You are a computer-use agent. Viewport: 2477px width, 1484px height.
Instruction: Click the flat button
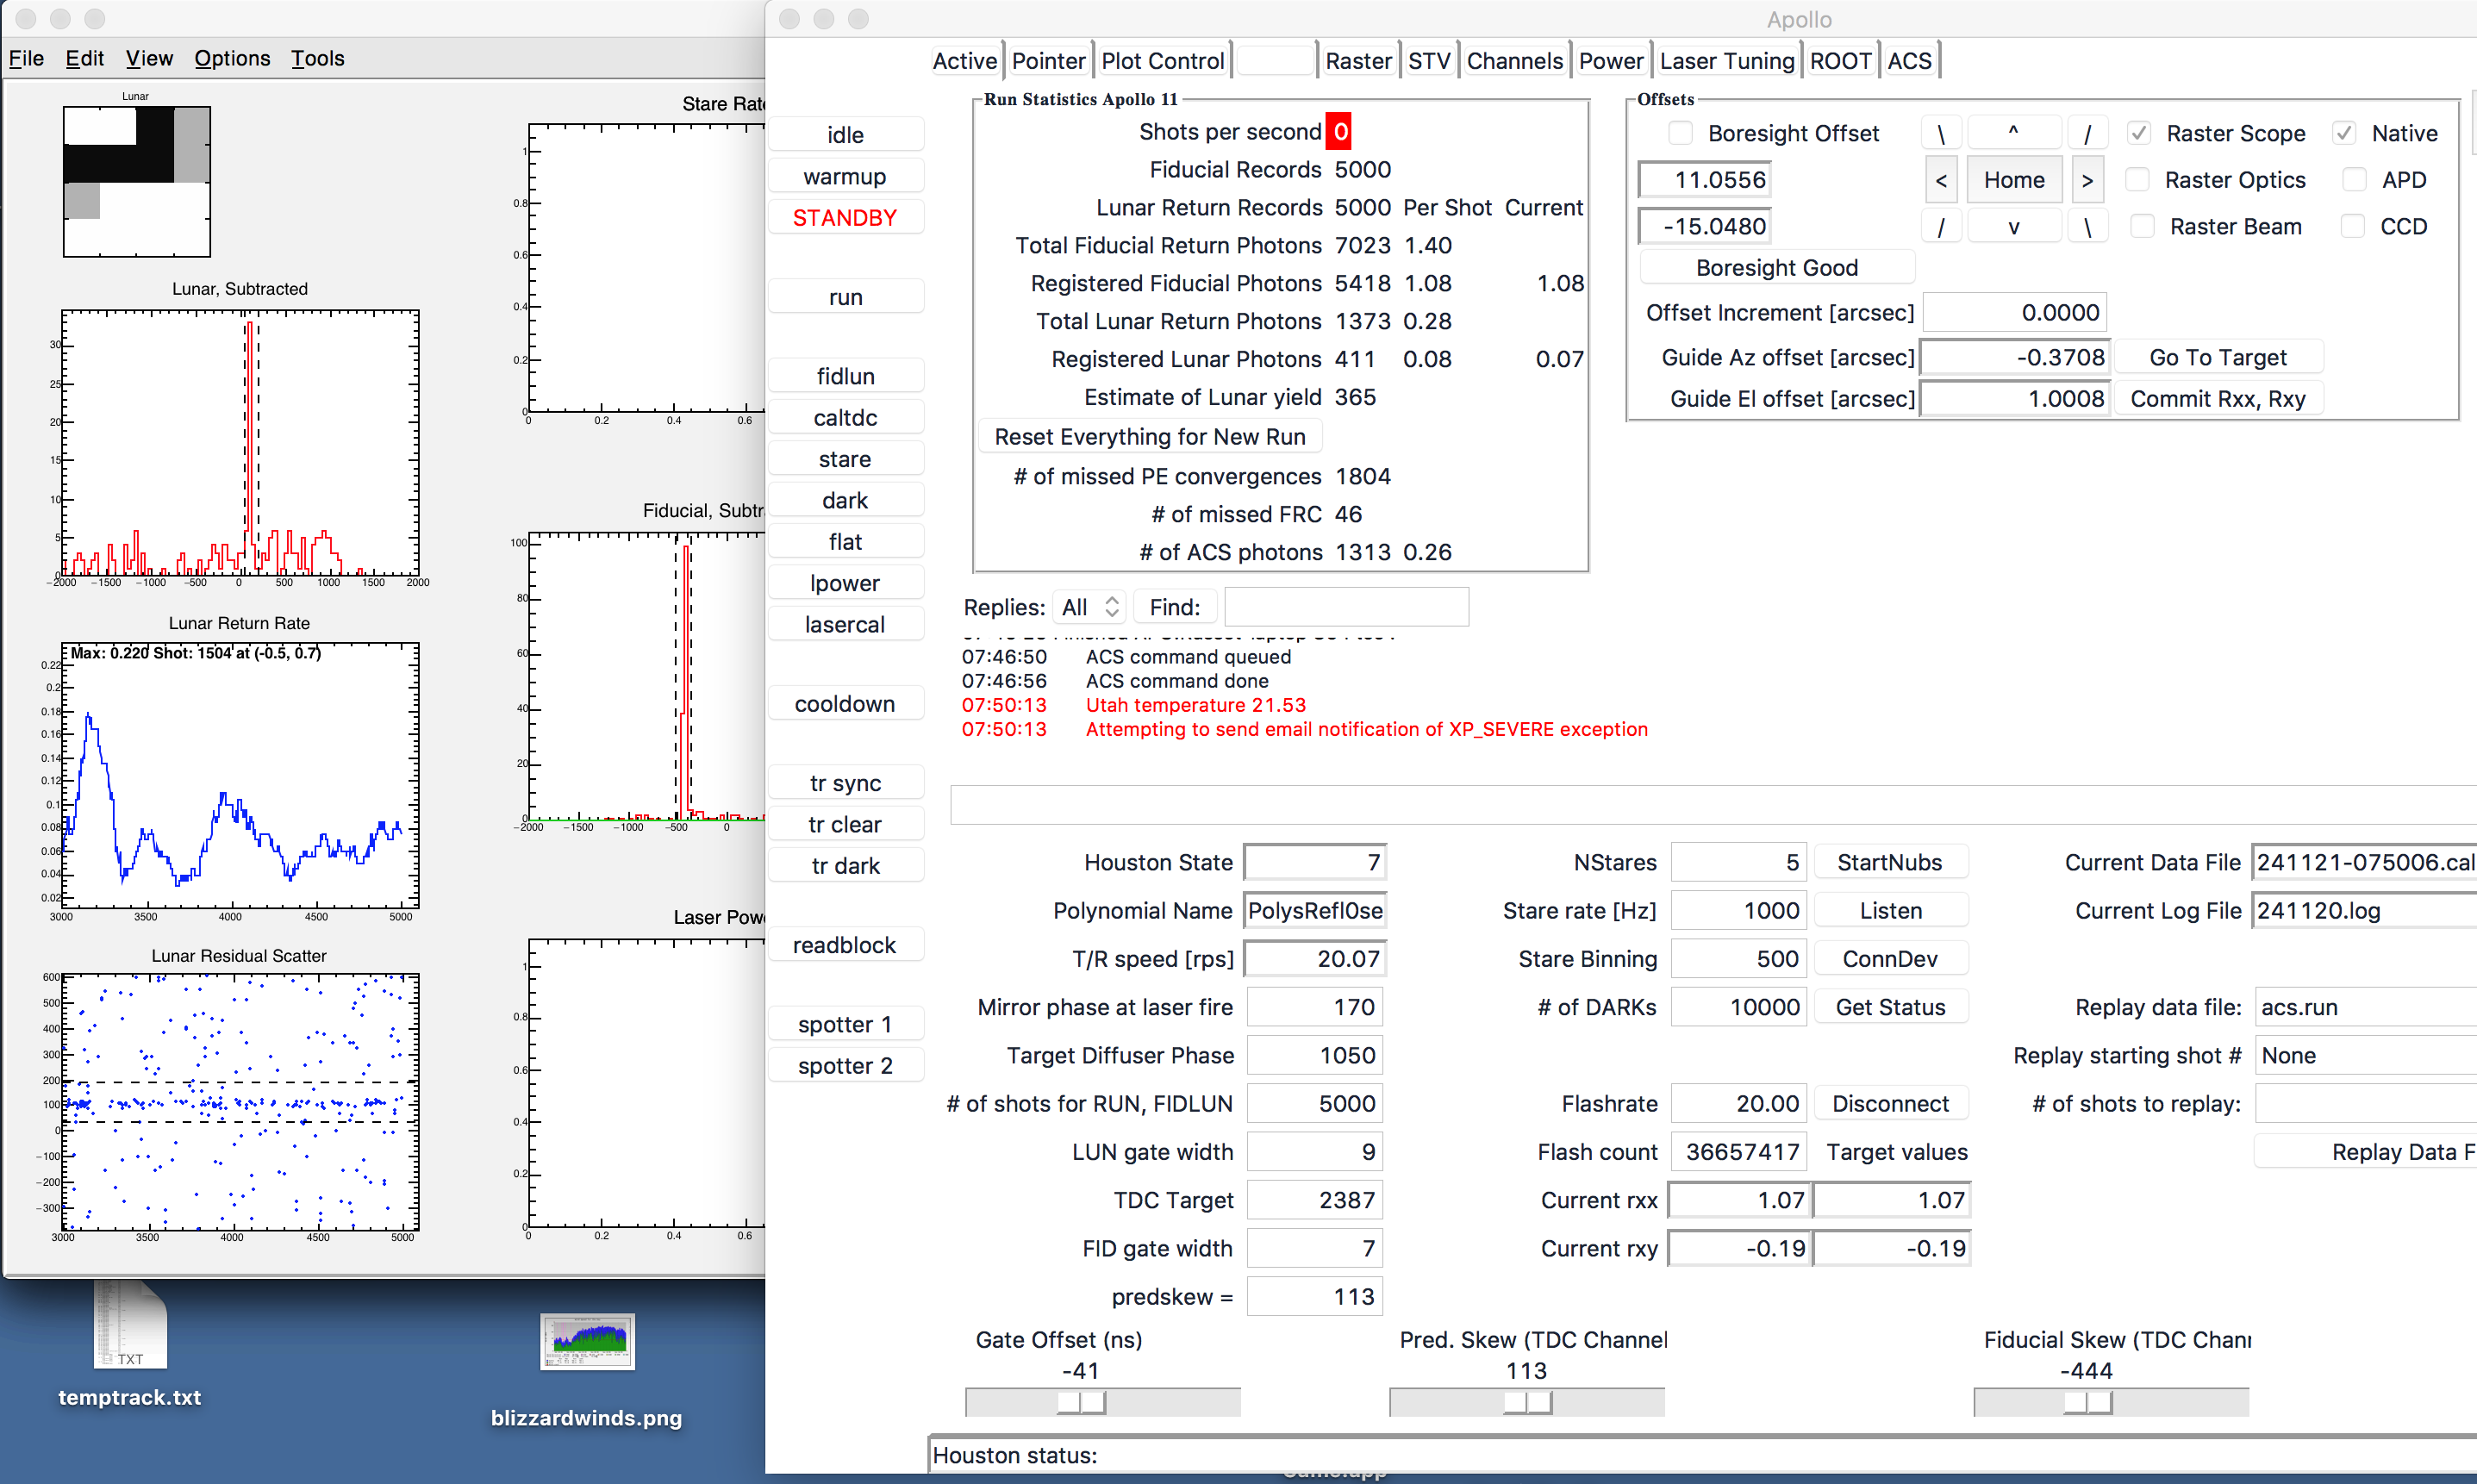[845, 542]
